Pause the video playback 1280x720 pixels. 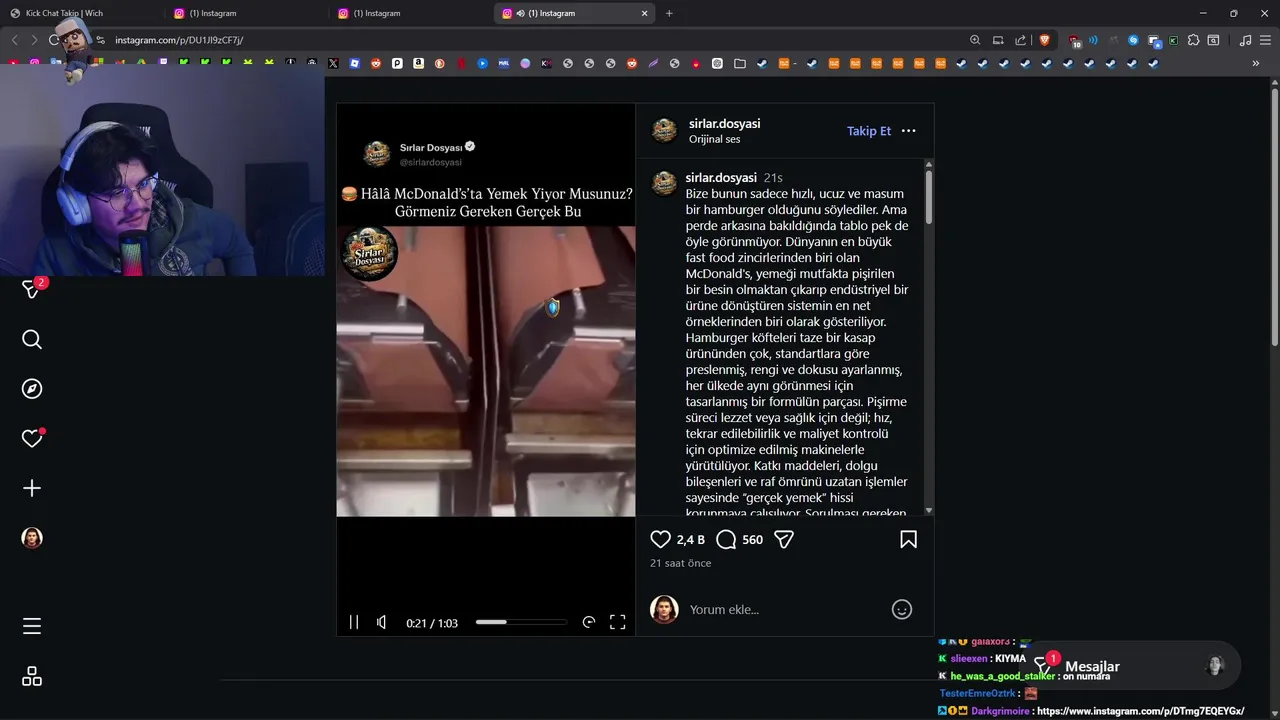click(353, 622)
